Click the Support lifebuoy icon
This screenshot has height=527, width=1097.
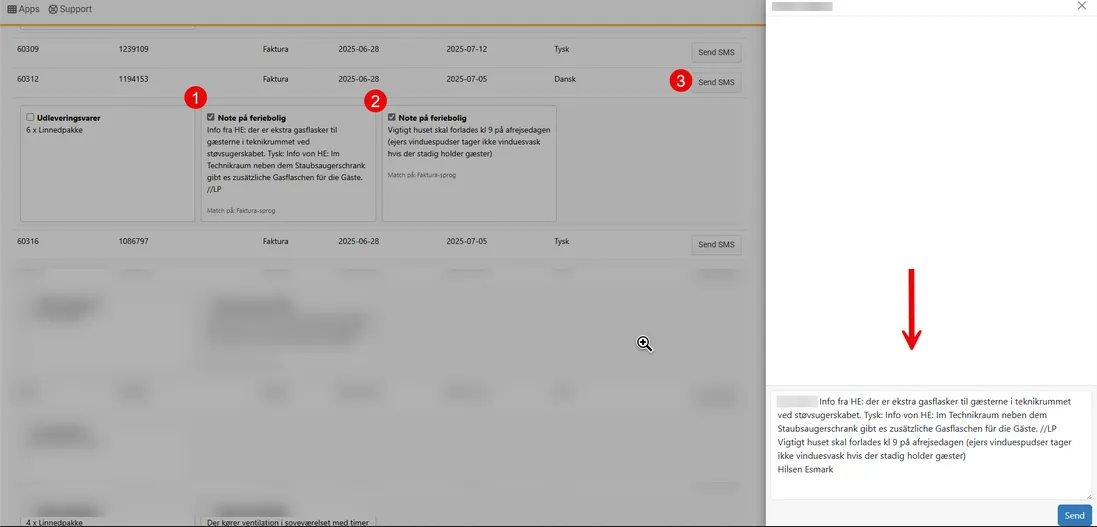pos(53,9)
